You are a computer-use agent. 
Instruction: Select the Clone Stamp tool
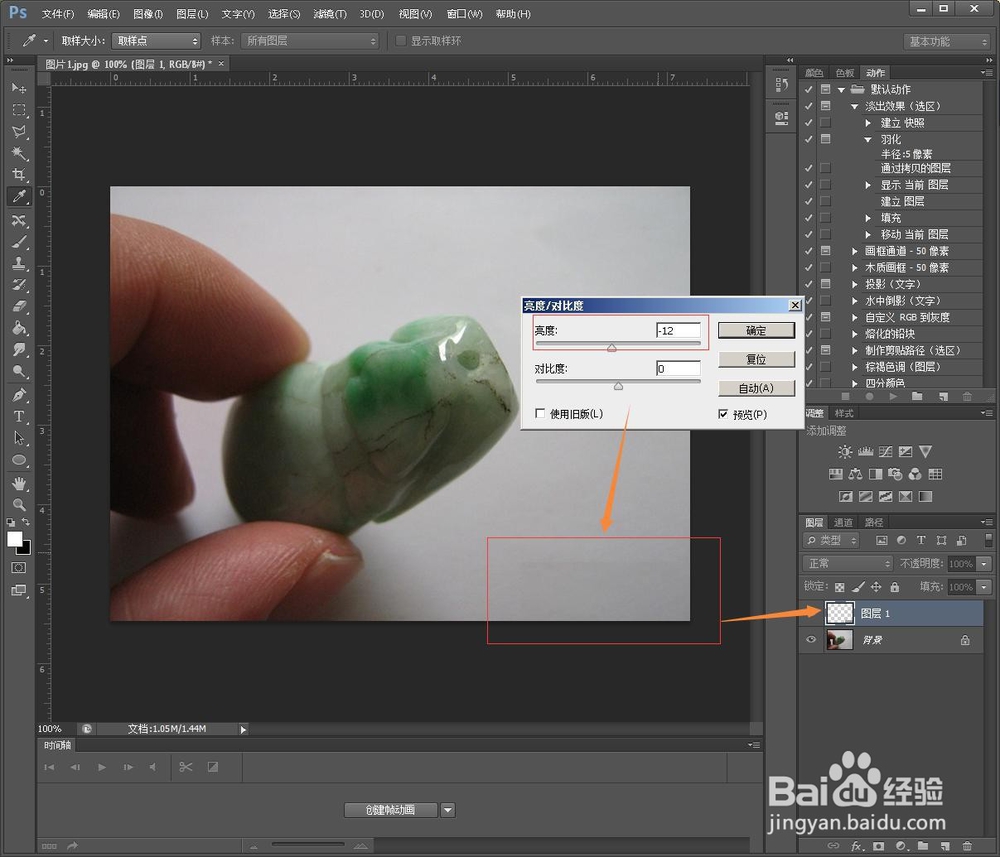(18, 263)
